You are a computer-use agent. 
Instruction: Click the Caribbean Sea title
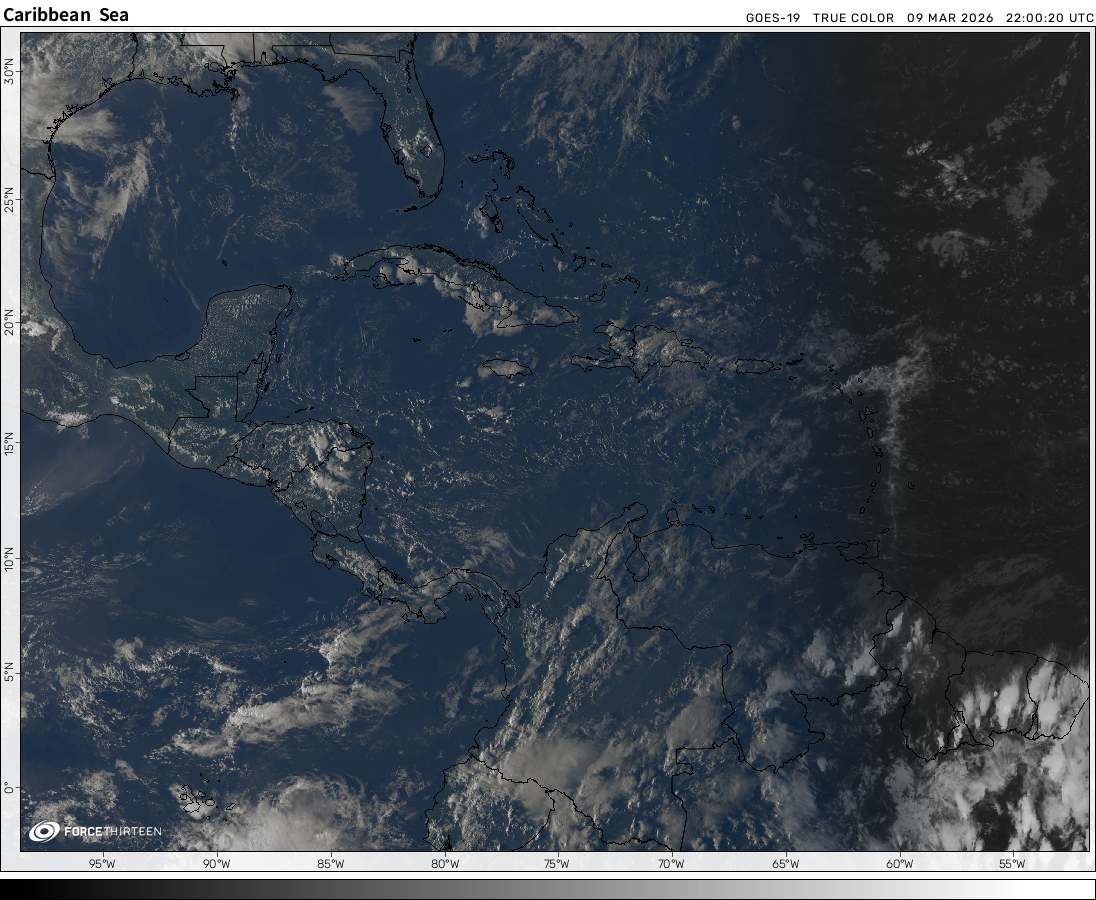point(66,16)
